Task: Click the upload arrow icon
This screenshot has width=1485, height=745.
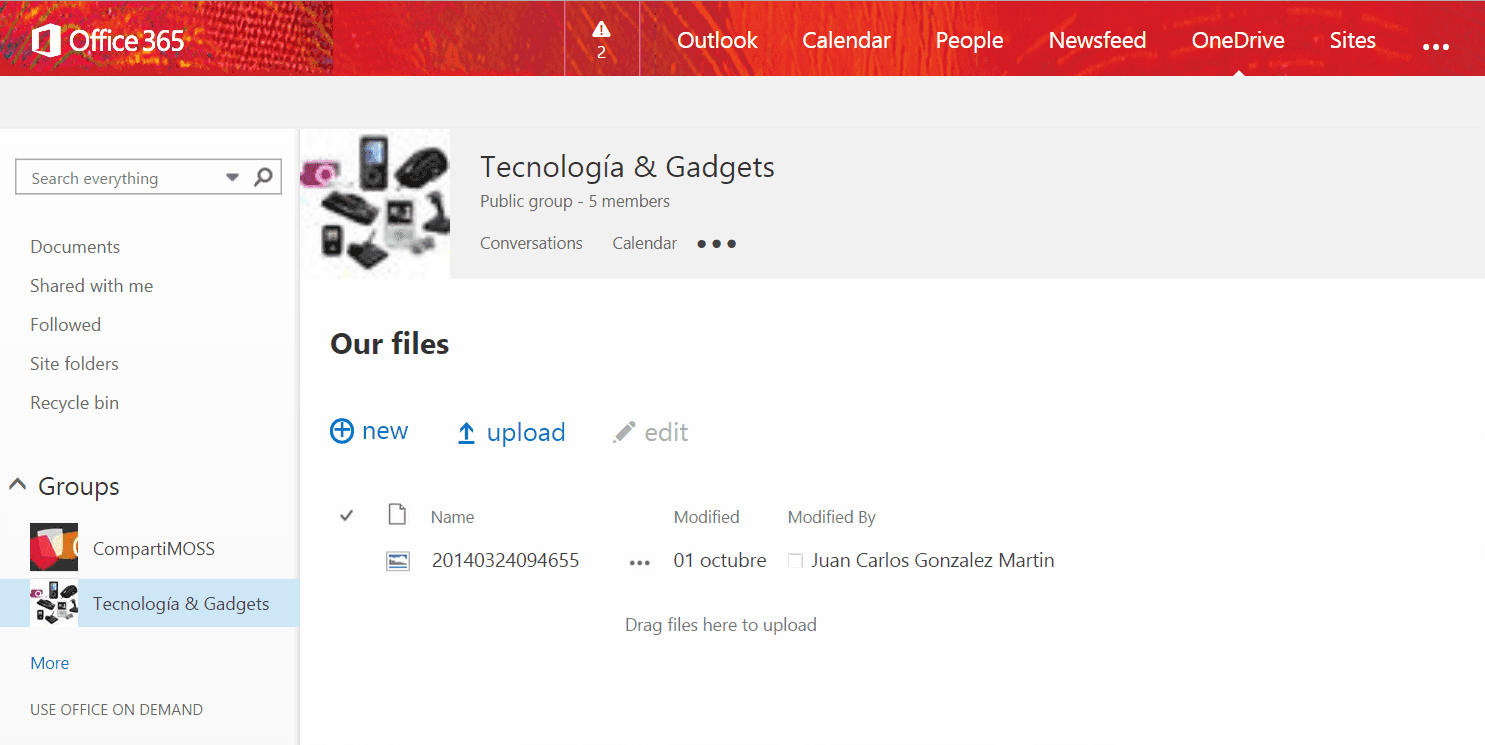Action: tap(466, 433)
